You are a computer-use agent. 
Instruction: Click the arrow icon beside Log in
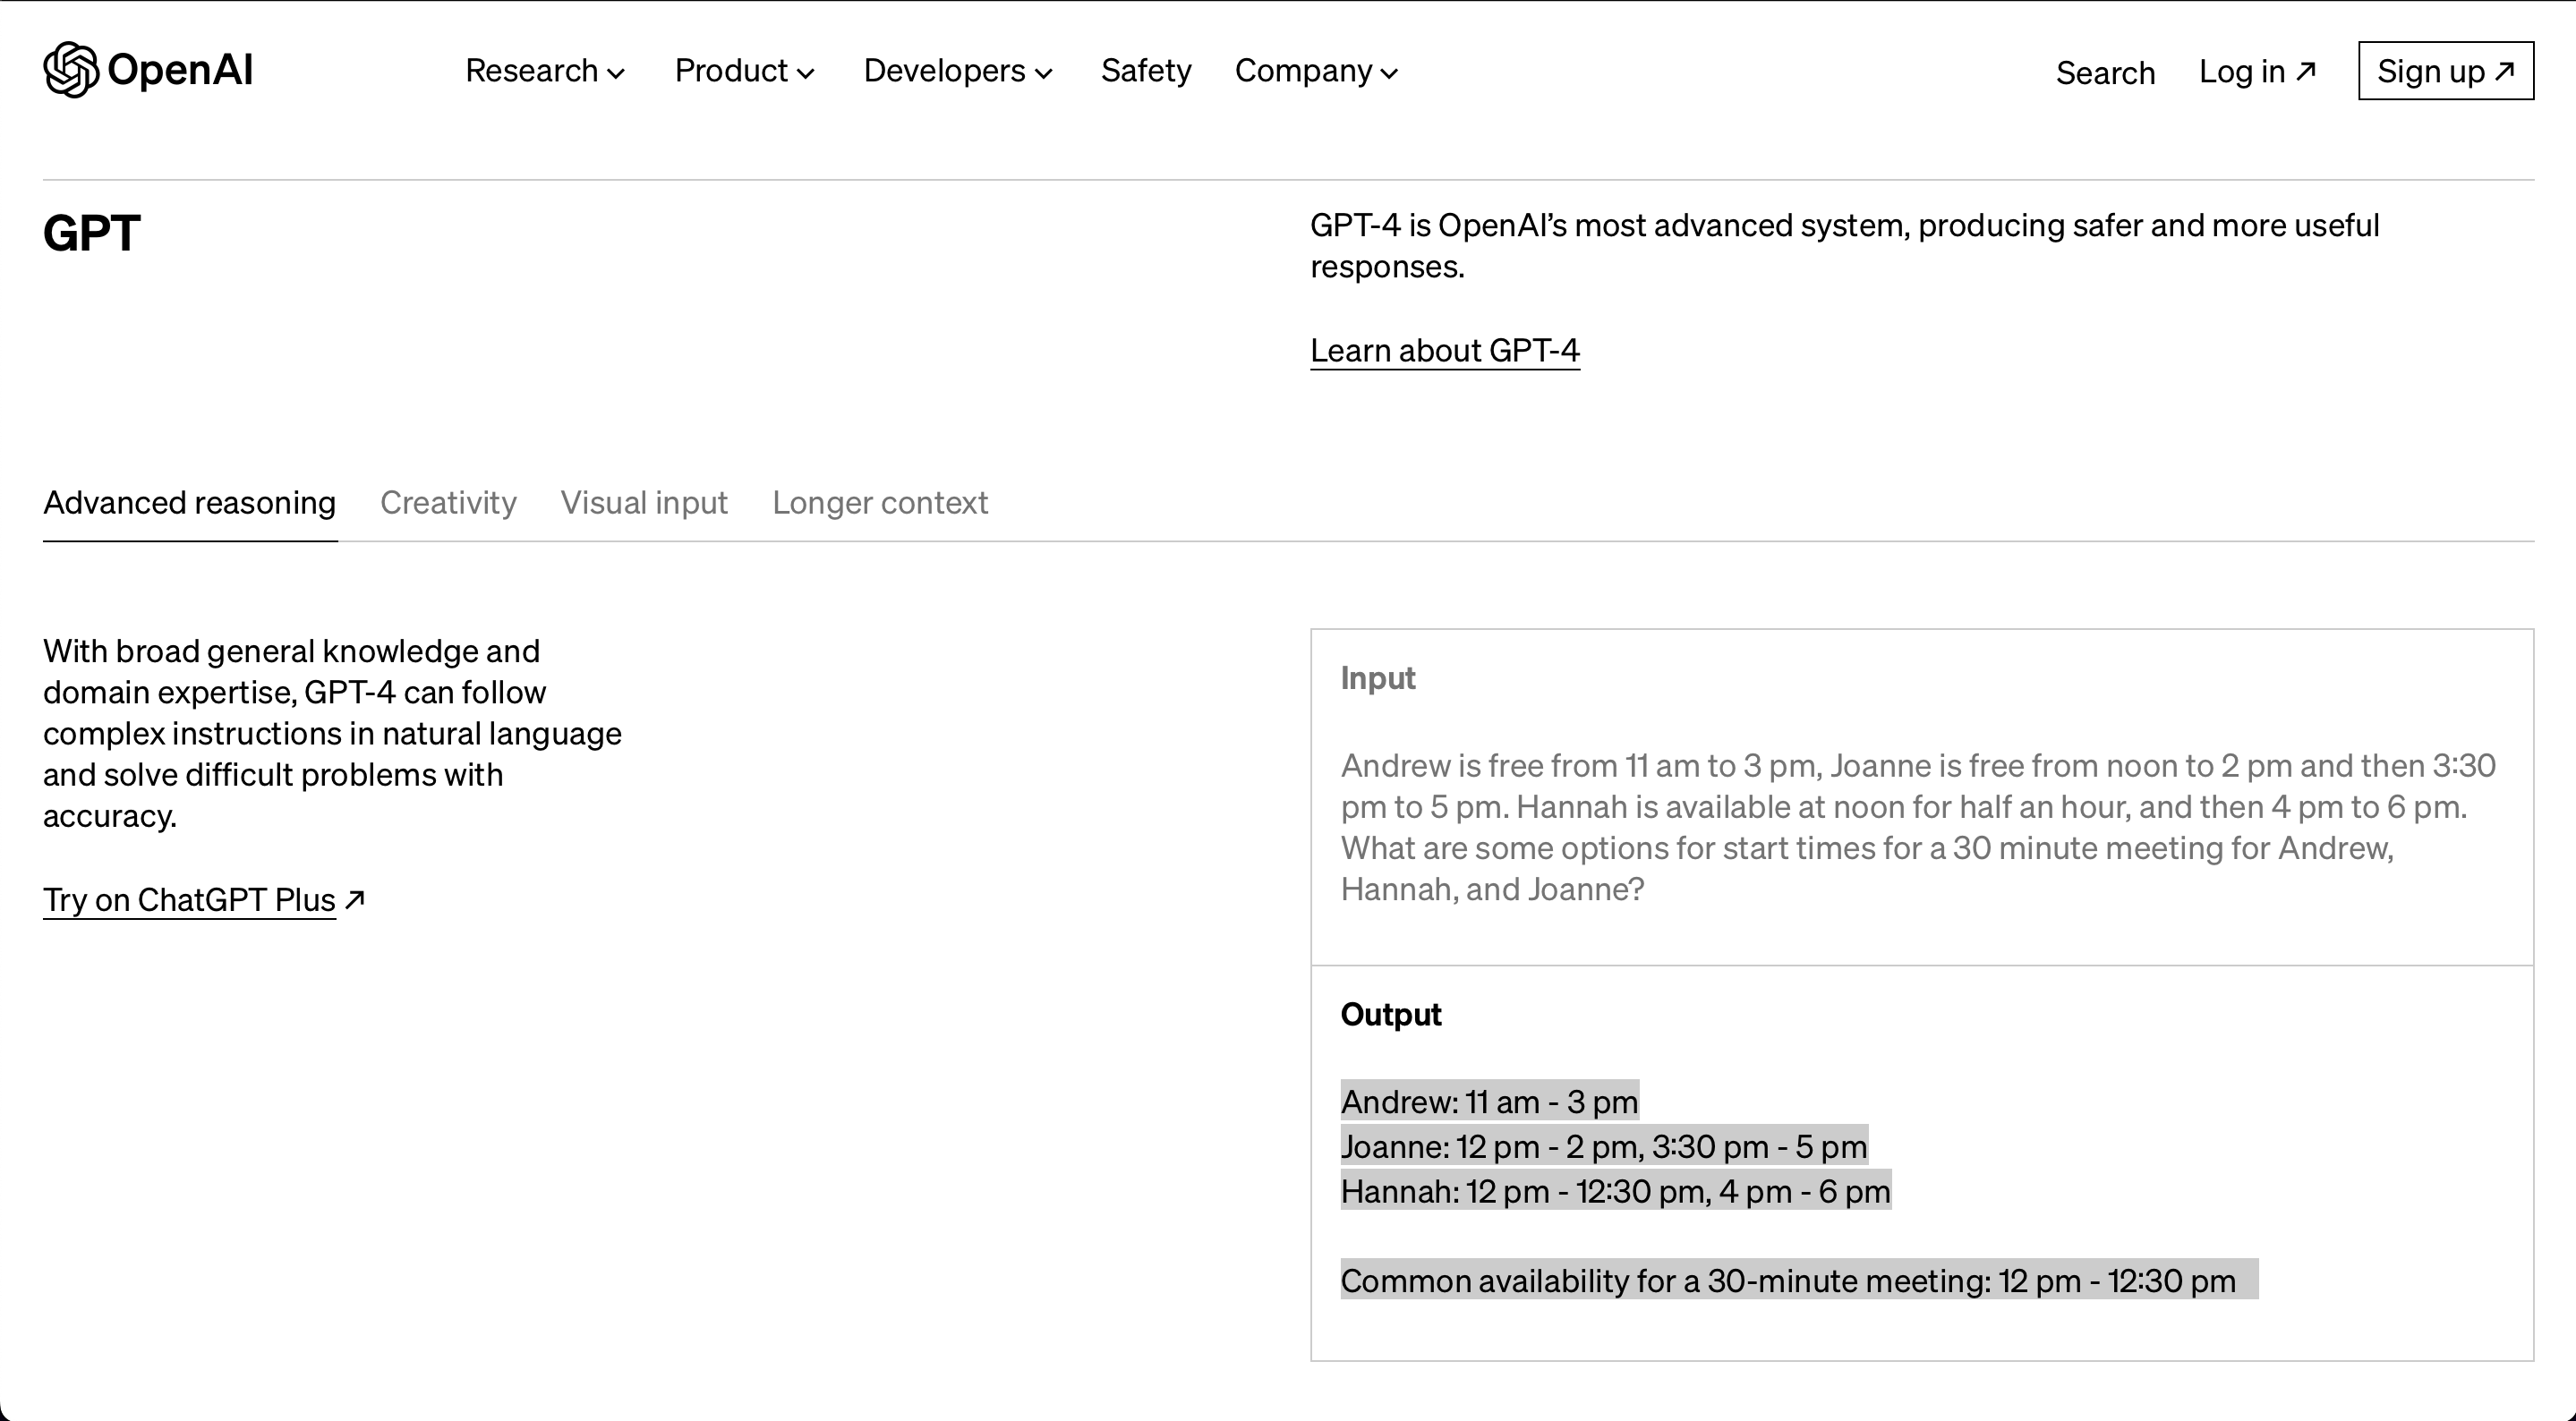tap(2307, 70)
